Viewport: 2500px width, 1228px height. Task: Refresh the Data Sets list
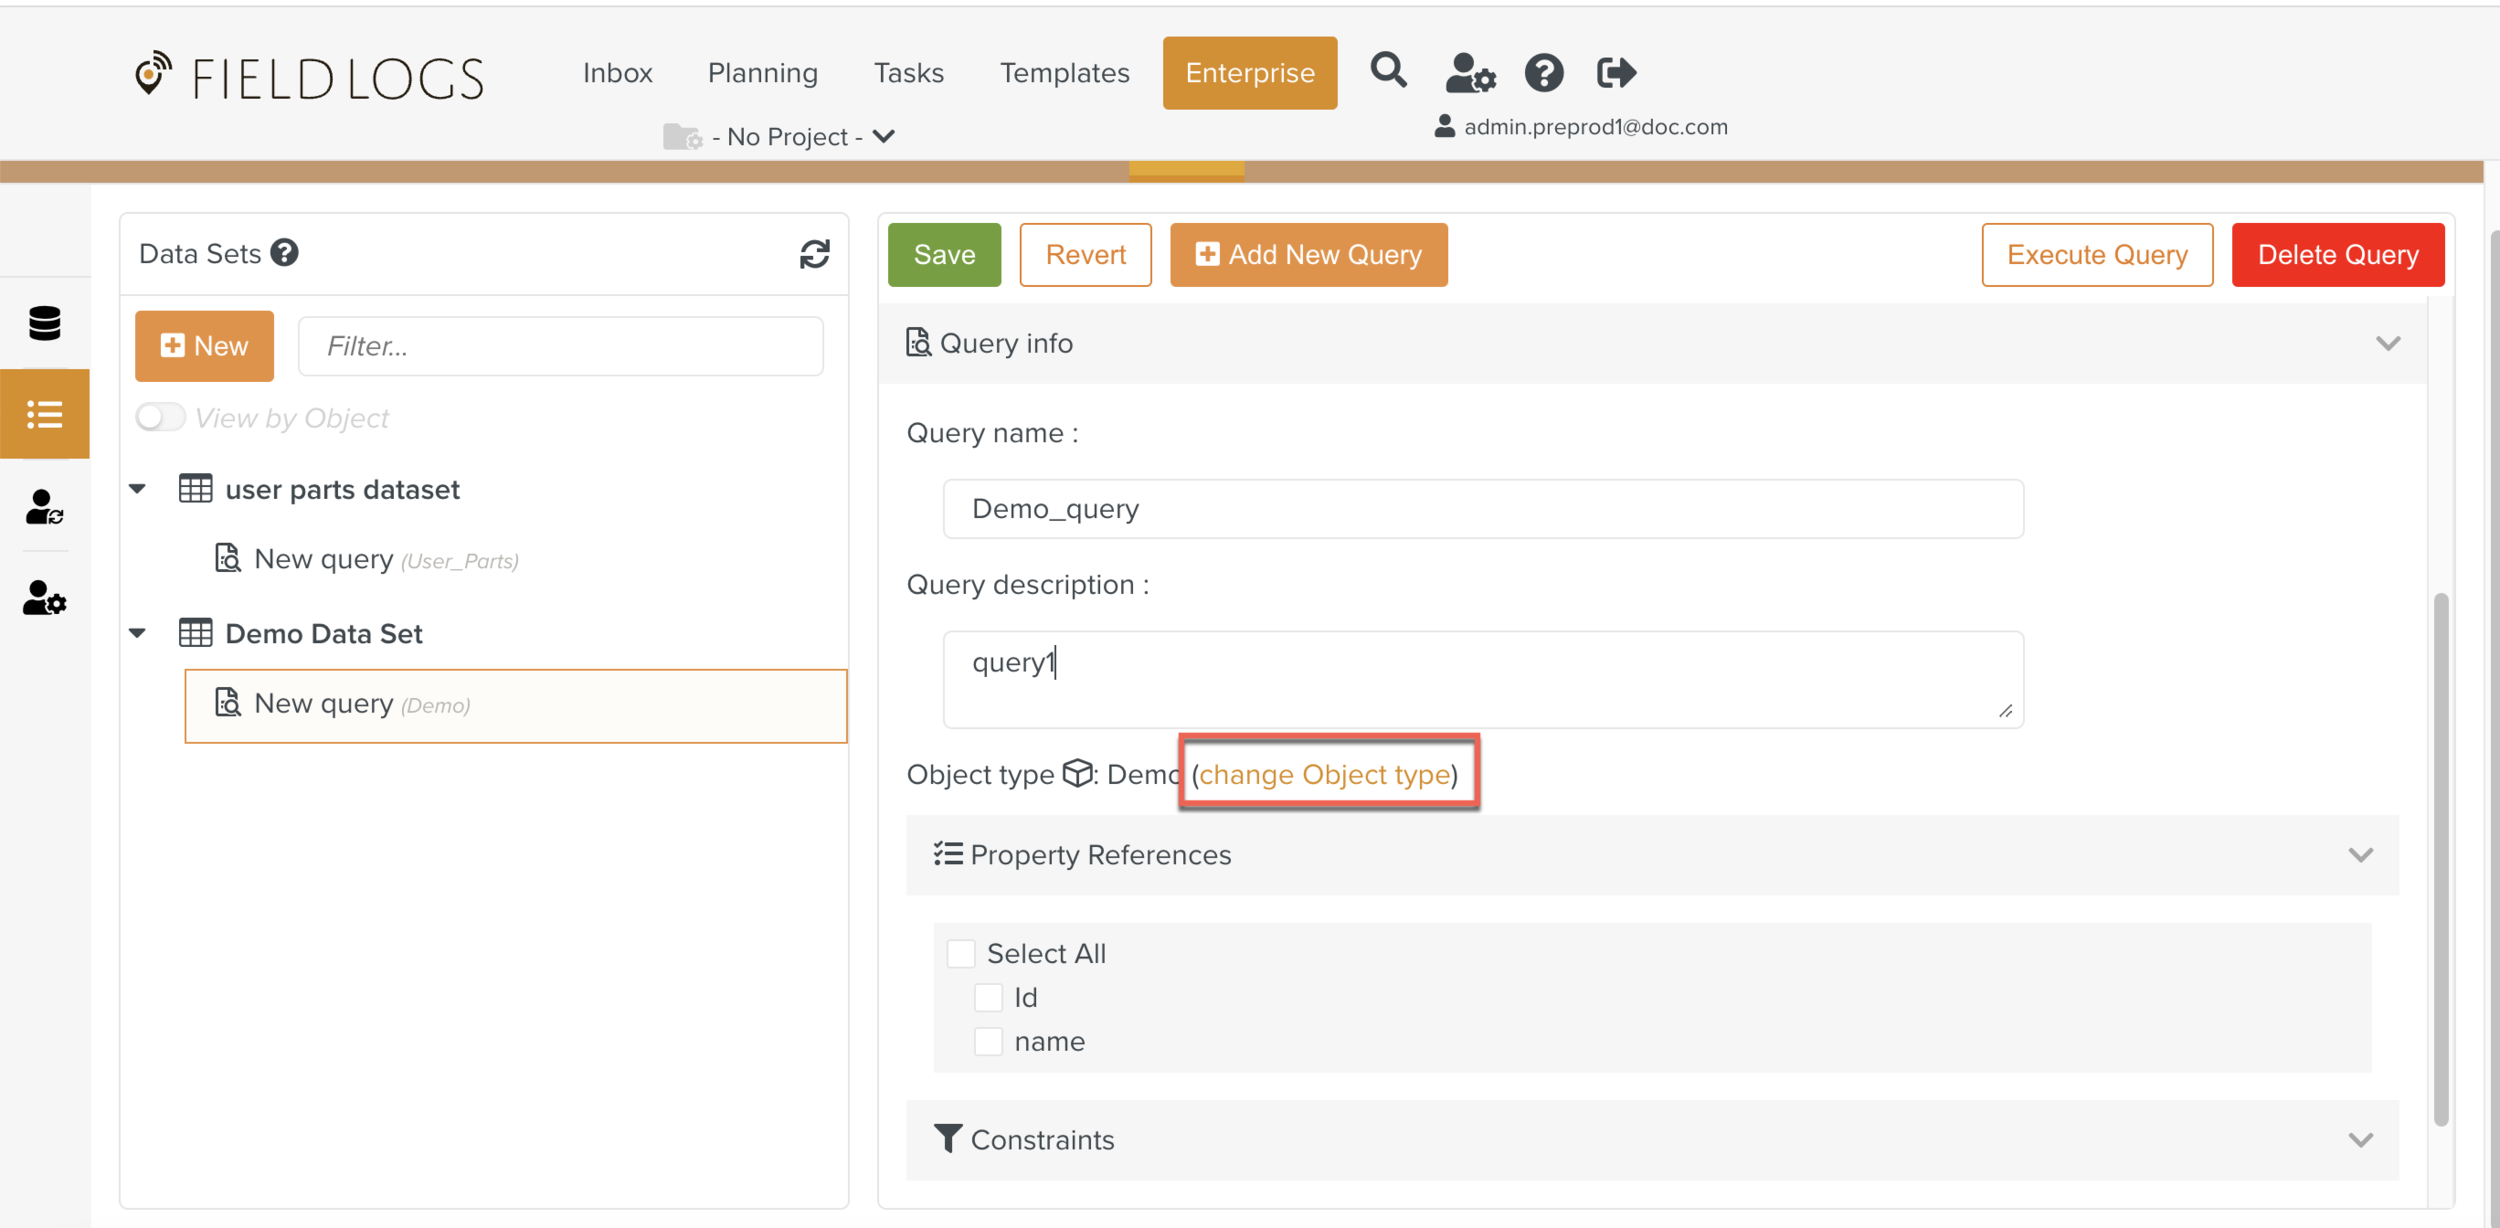coord(814,254)
